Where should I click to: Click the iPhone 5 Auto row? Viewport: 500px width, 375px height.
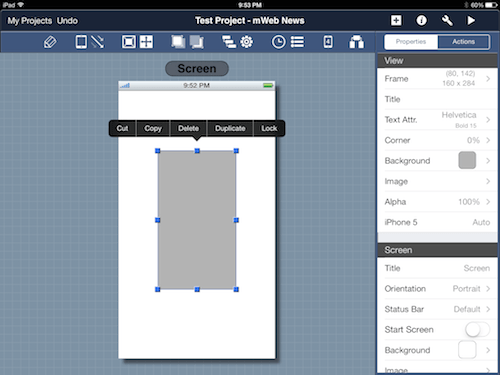coord(437,222)
